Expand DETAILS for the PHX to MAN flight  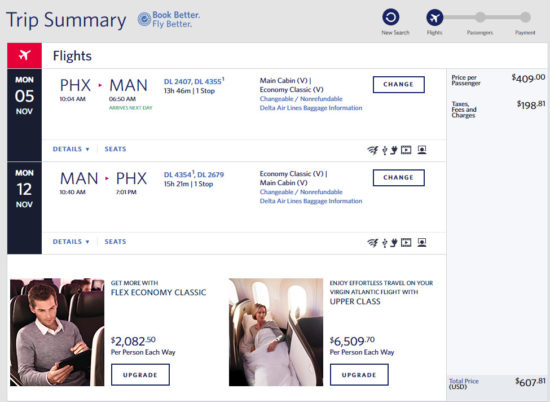coord(71,149)
